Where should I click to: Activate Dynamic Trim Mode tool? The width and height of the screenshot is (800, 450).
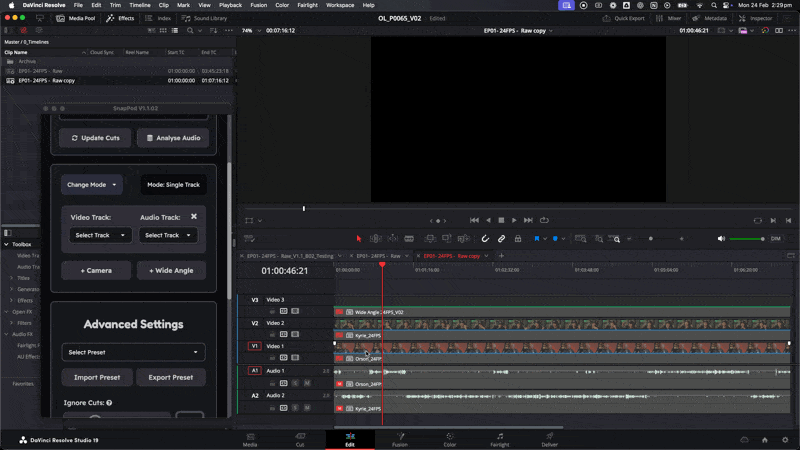(392, 239)
